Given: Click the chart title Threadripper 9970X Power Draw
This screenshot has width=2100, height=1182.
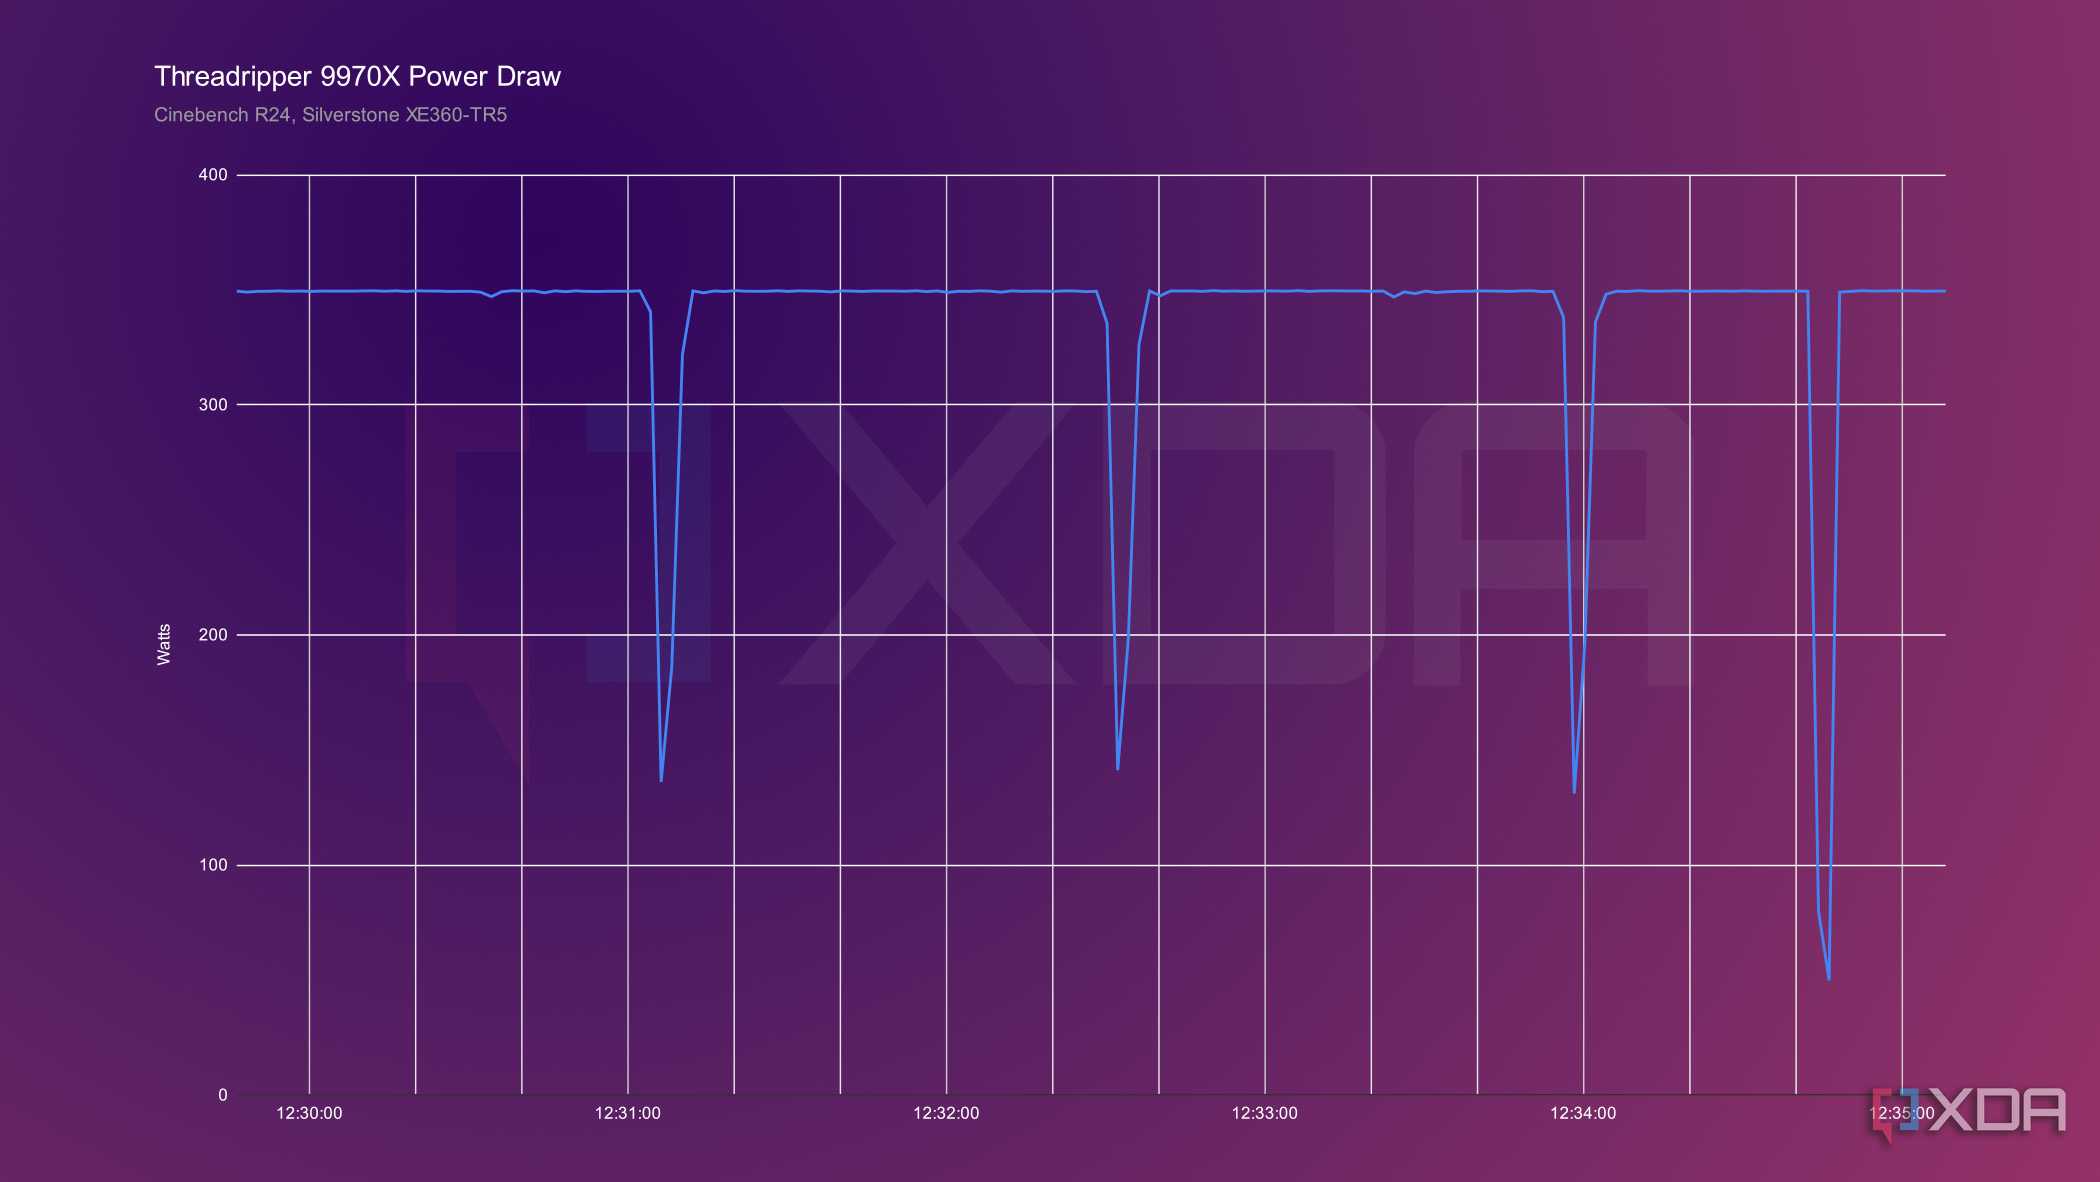Looking at the screenshot, I should tap(357, 77).
